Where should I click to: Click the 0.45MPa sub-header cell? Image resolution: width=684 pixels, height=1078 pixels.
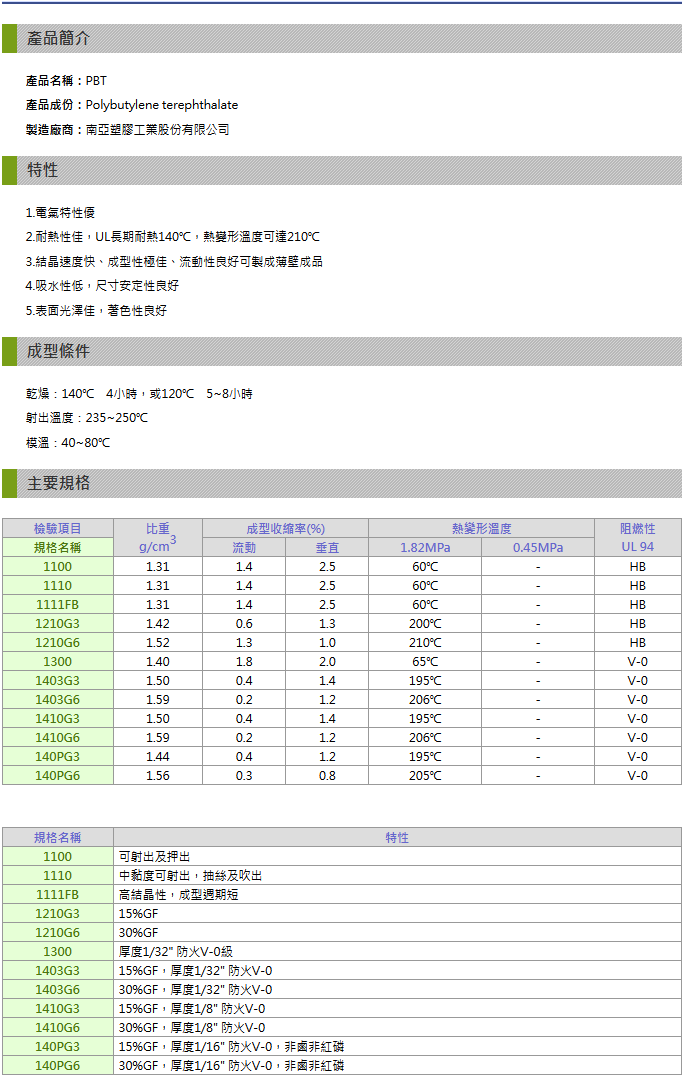click(x=538, y=548)
